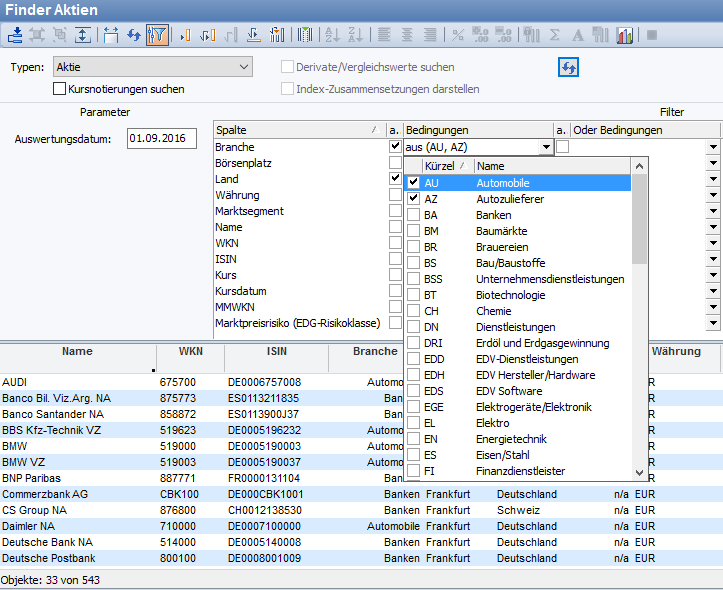Click the WKN column header in results
The height and width of the screenshot is (590, 723).
click(190, 352)
